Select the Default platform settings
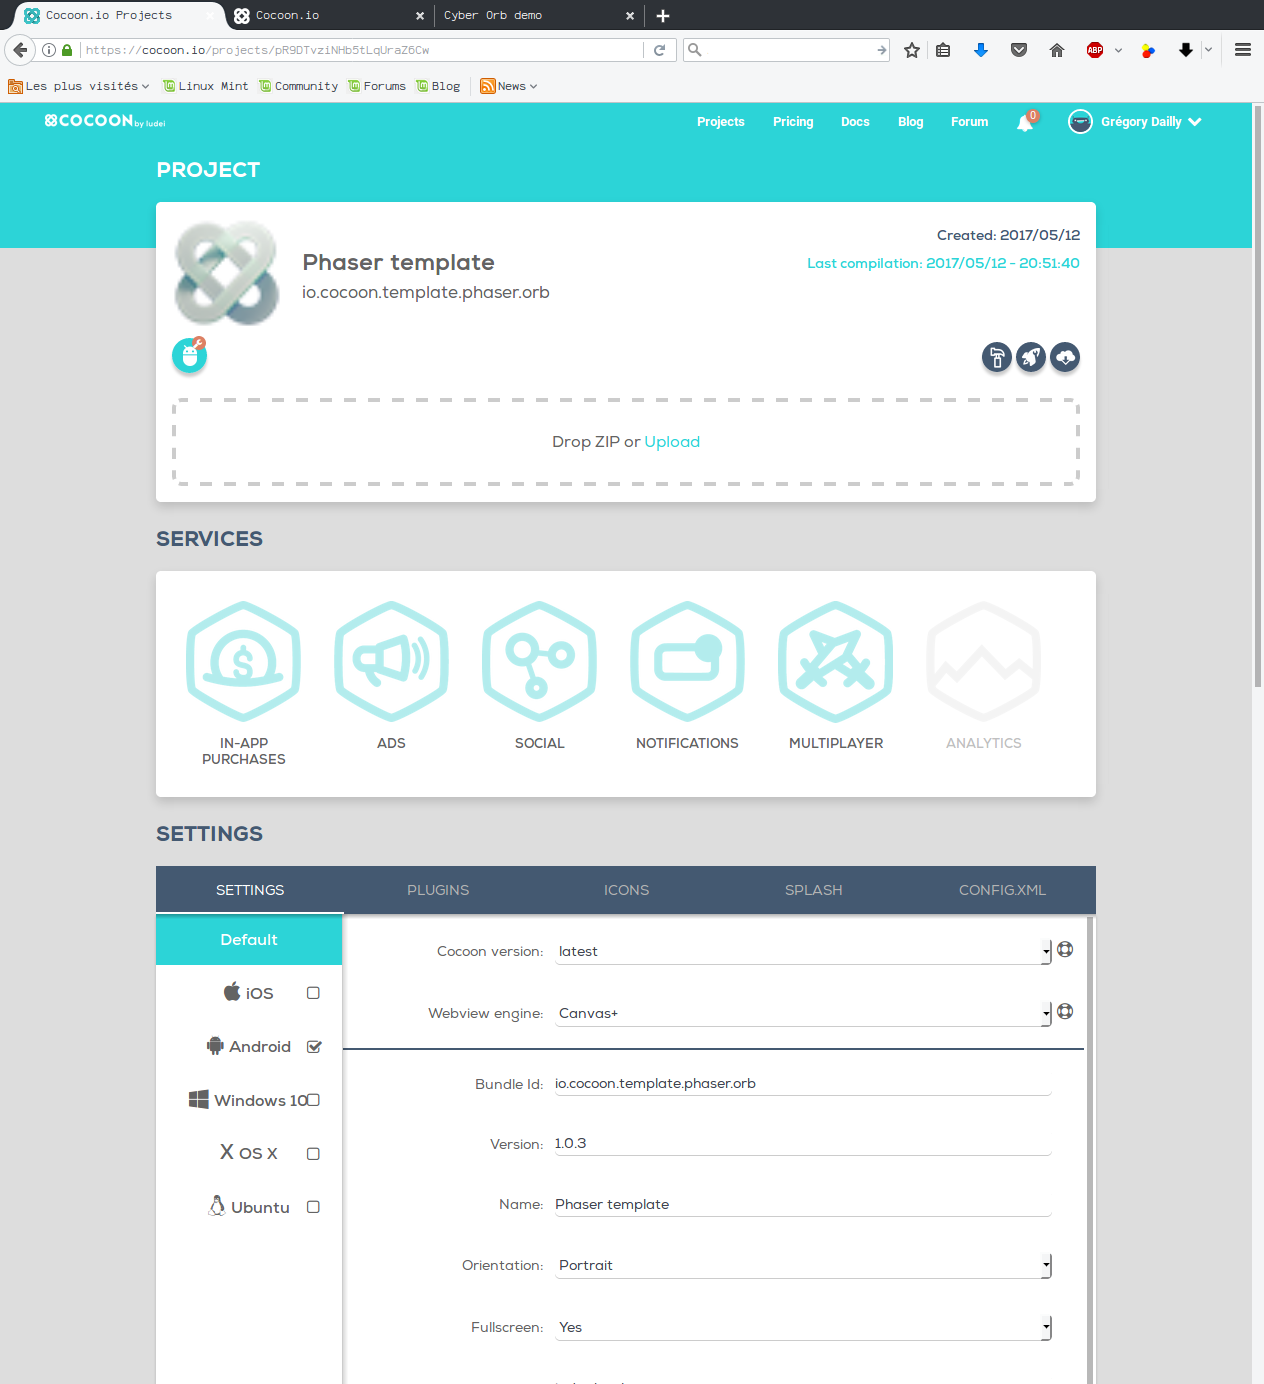Viewport: 1264px width, 1384px height. click(249, 940)
